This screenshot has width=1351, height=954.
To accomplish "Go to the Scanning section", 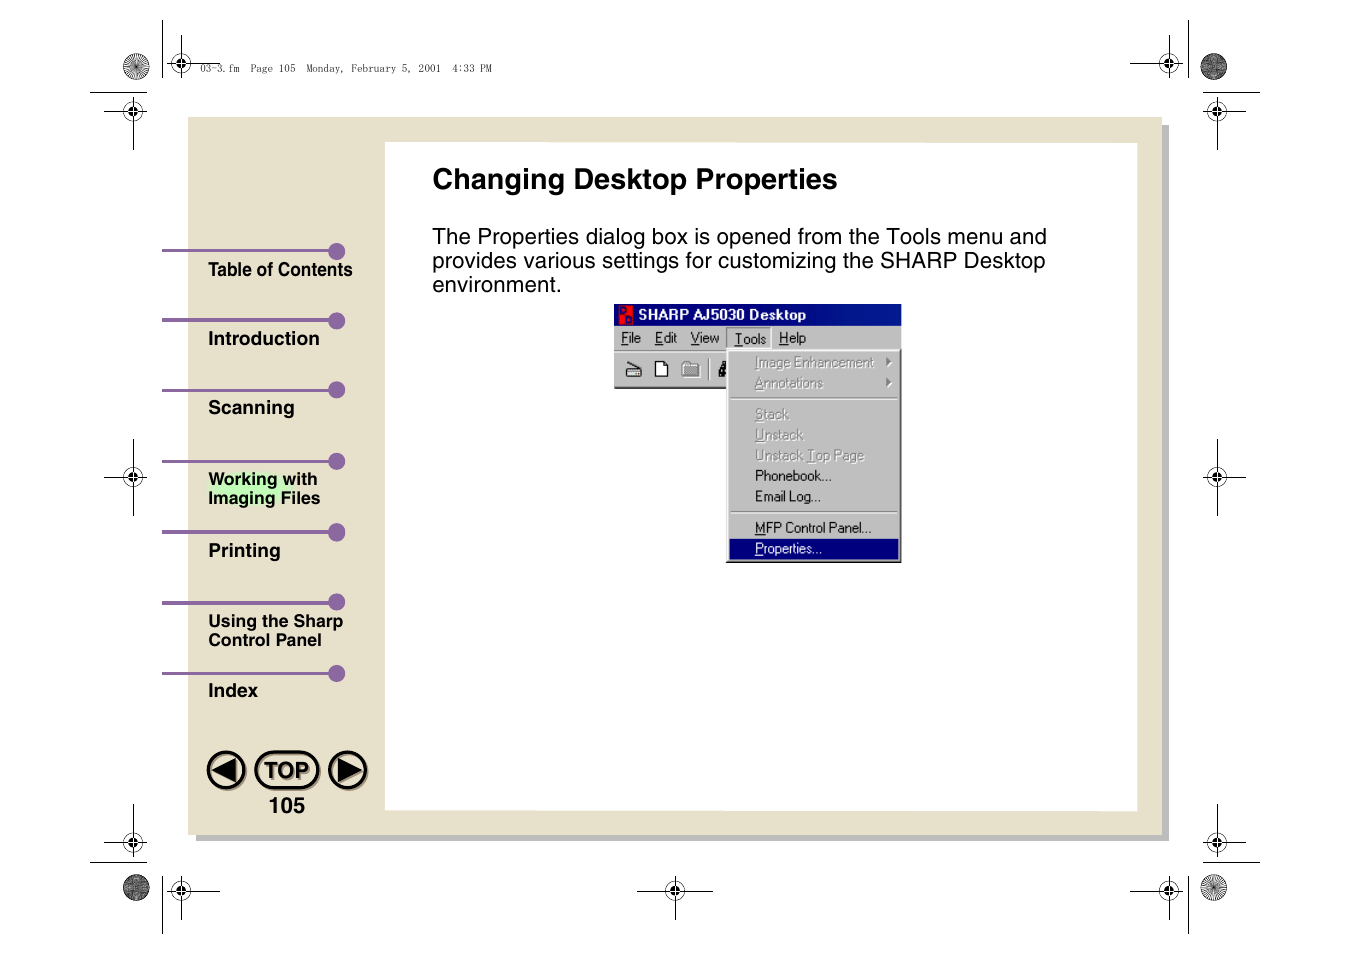I will 251,408.
